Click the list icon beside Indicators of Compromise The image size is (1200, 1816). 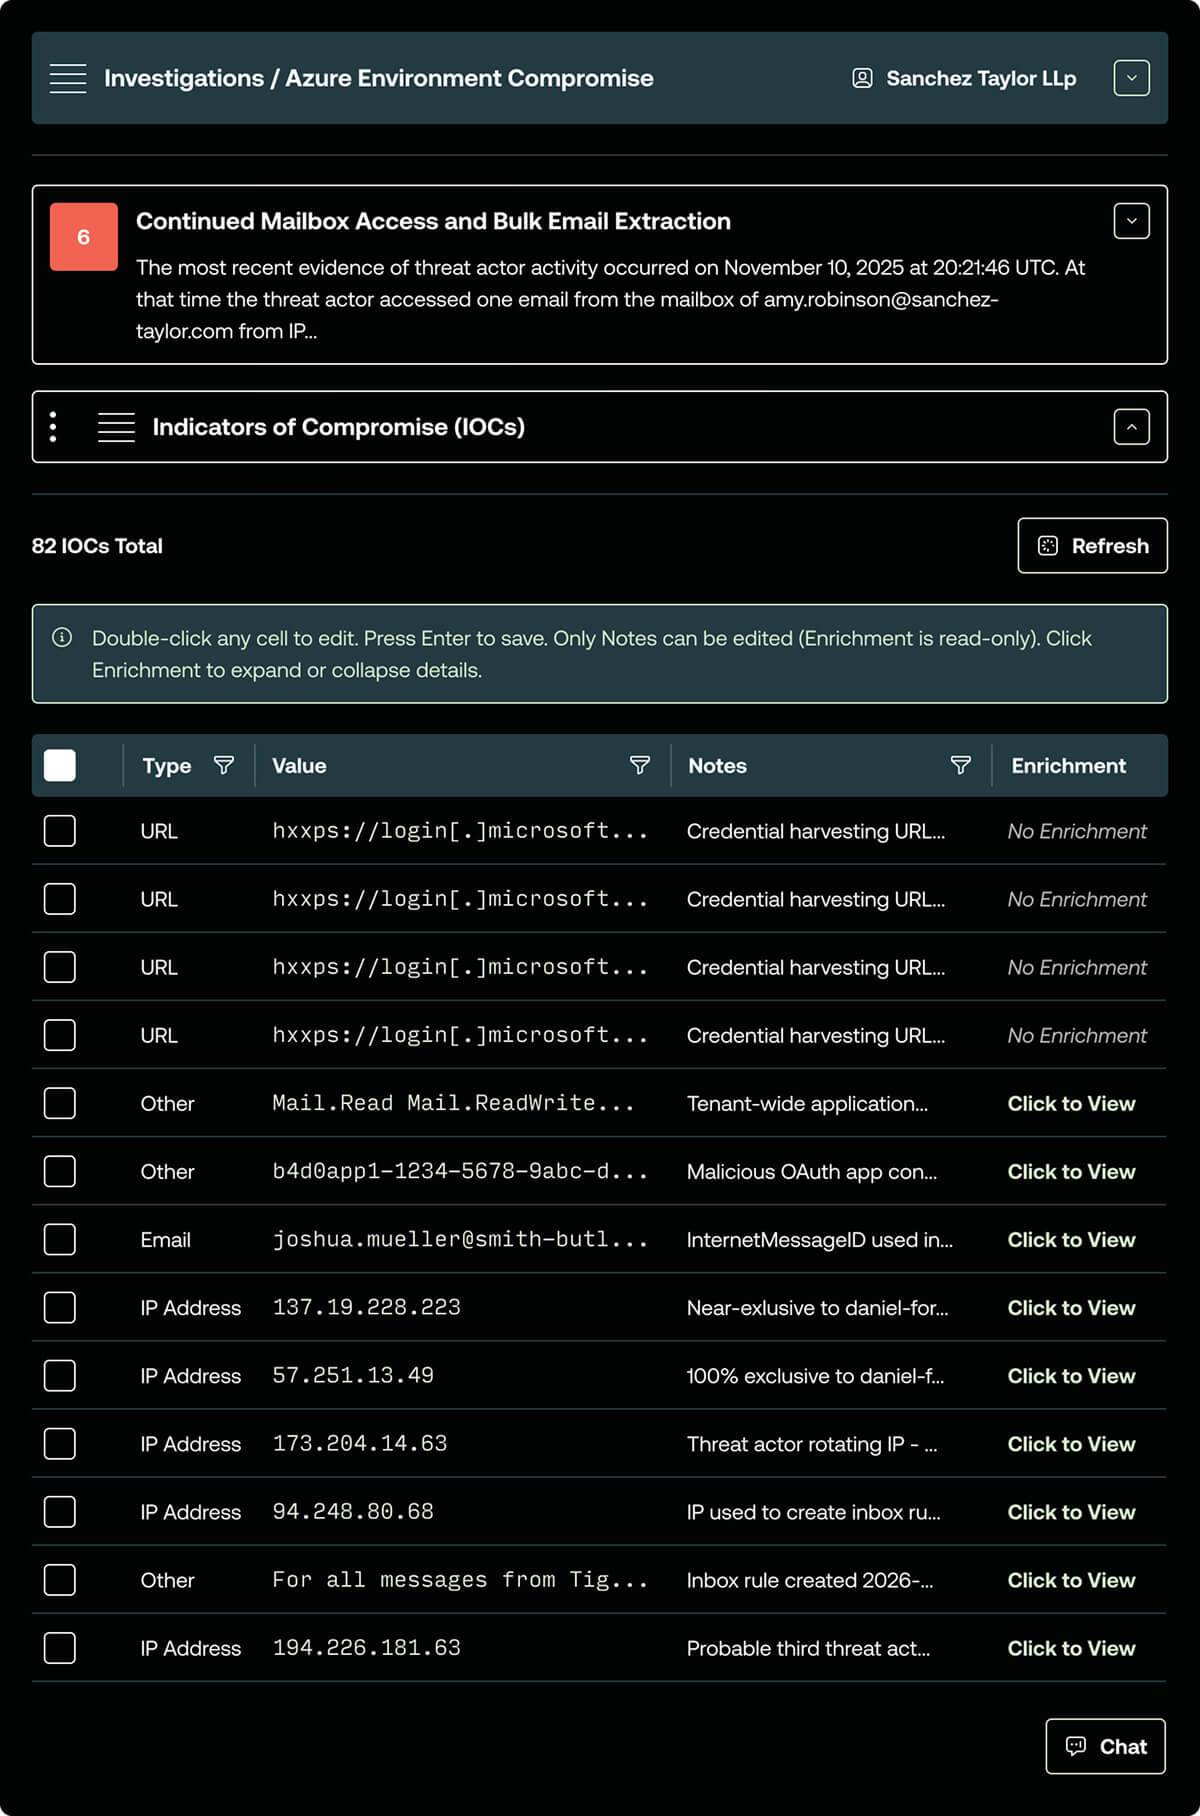[116, 427]
